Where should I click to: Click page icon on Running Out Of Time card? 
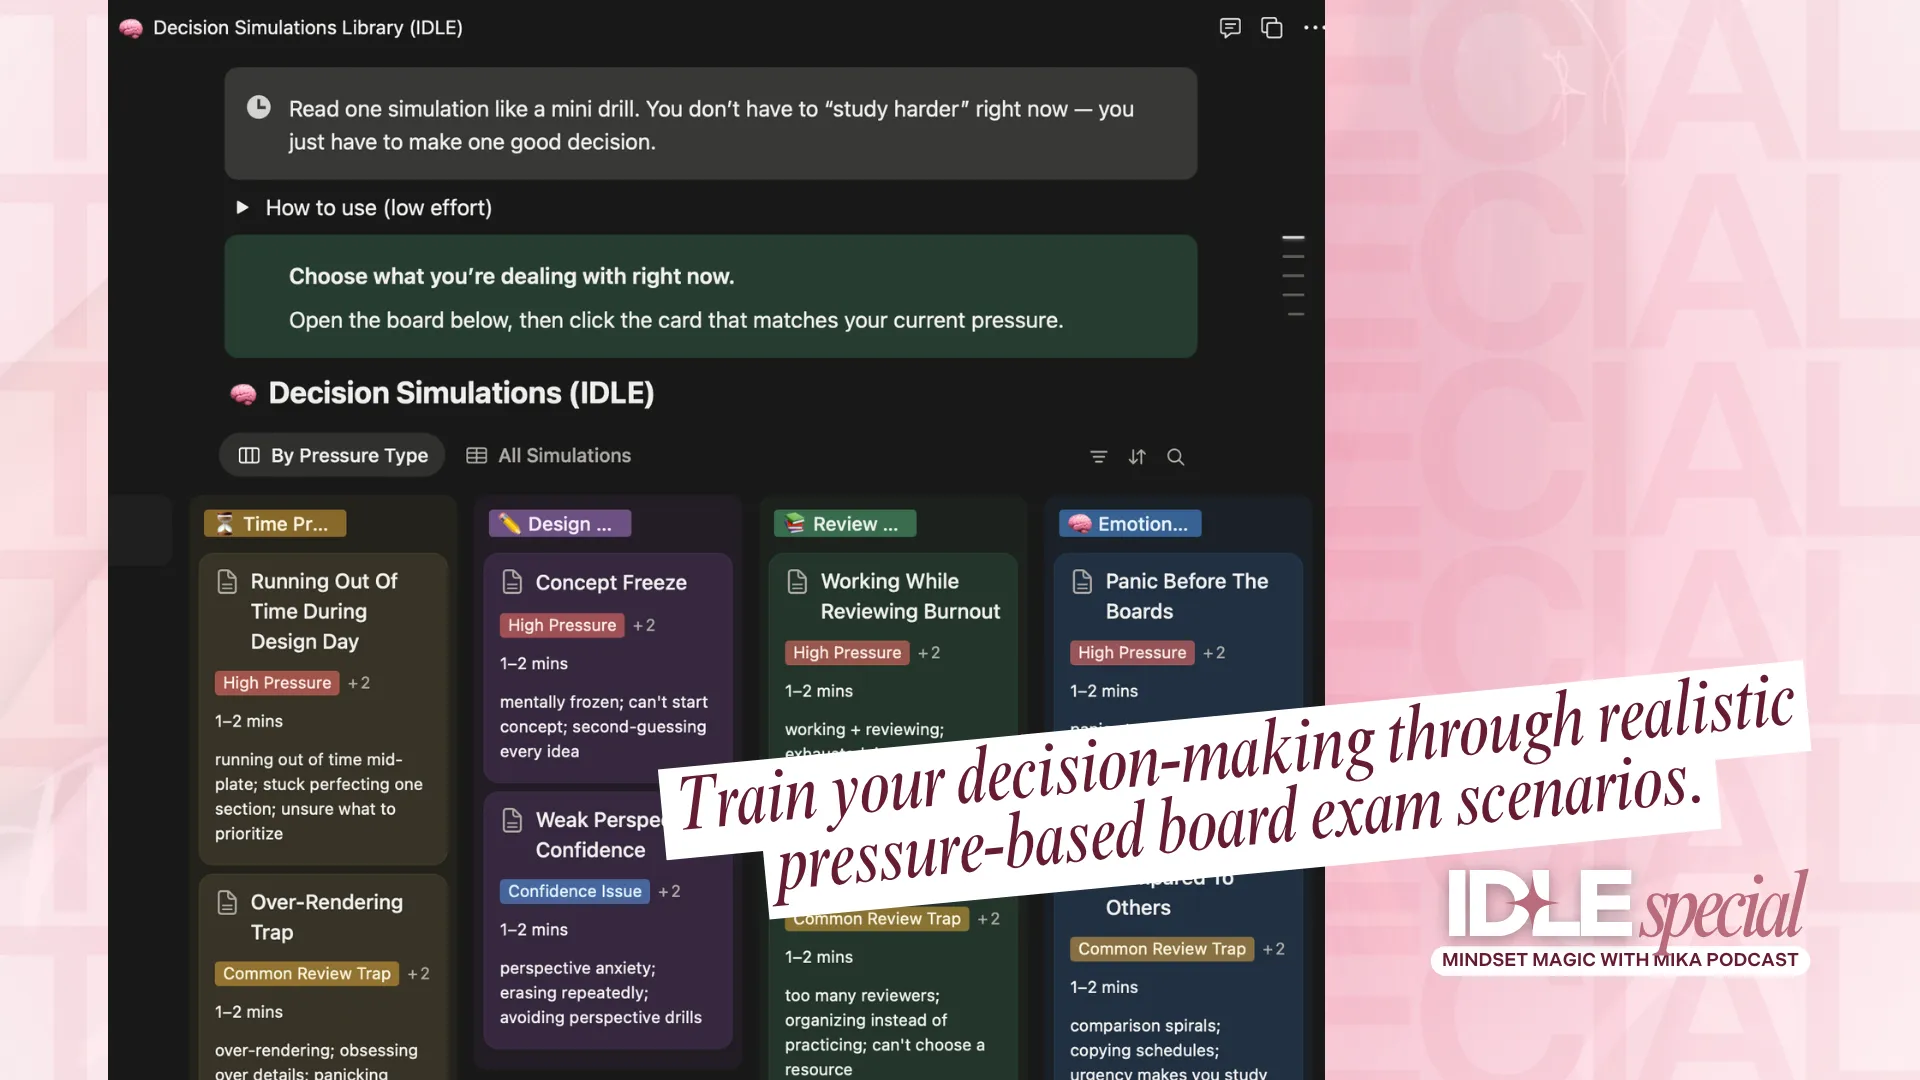227,582
